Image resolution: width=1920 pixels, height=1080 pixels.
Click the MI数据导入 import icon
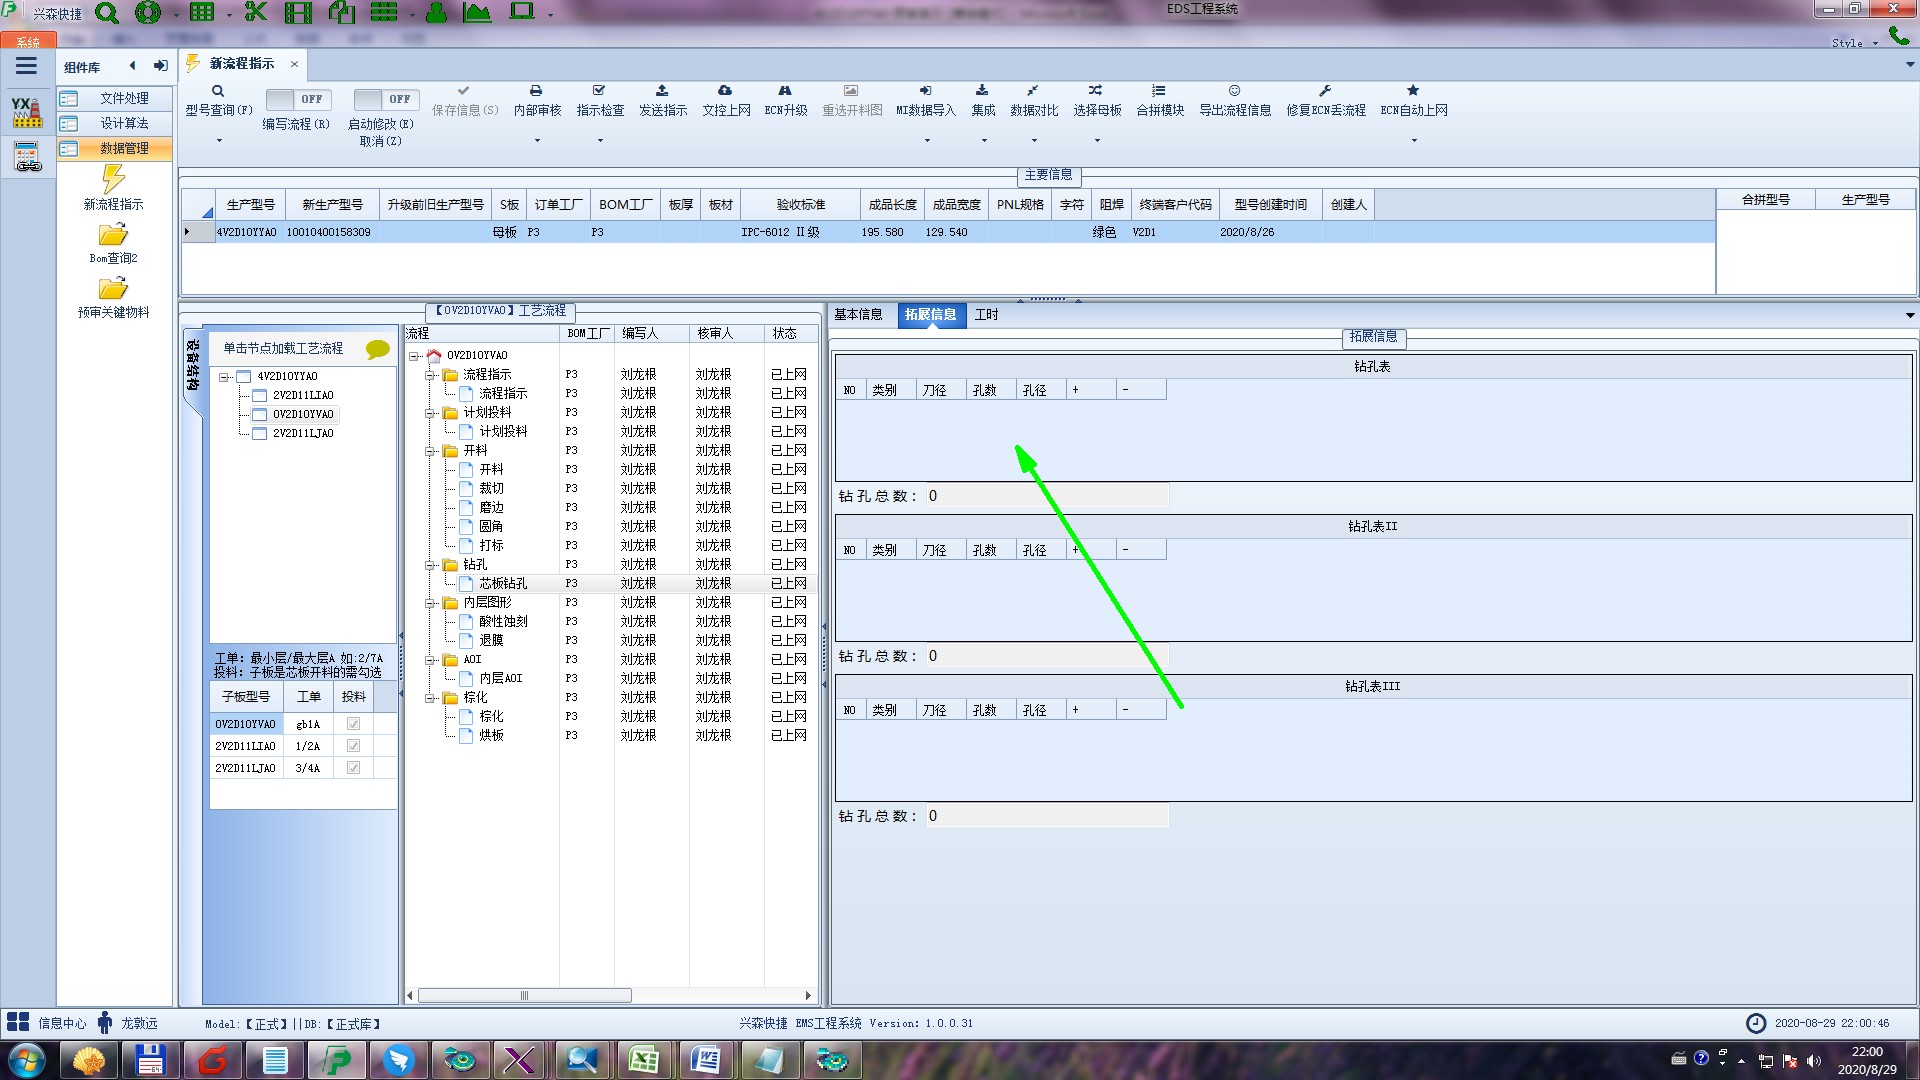pos(925,91)
